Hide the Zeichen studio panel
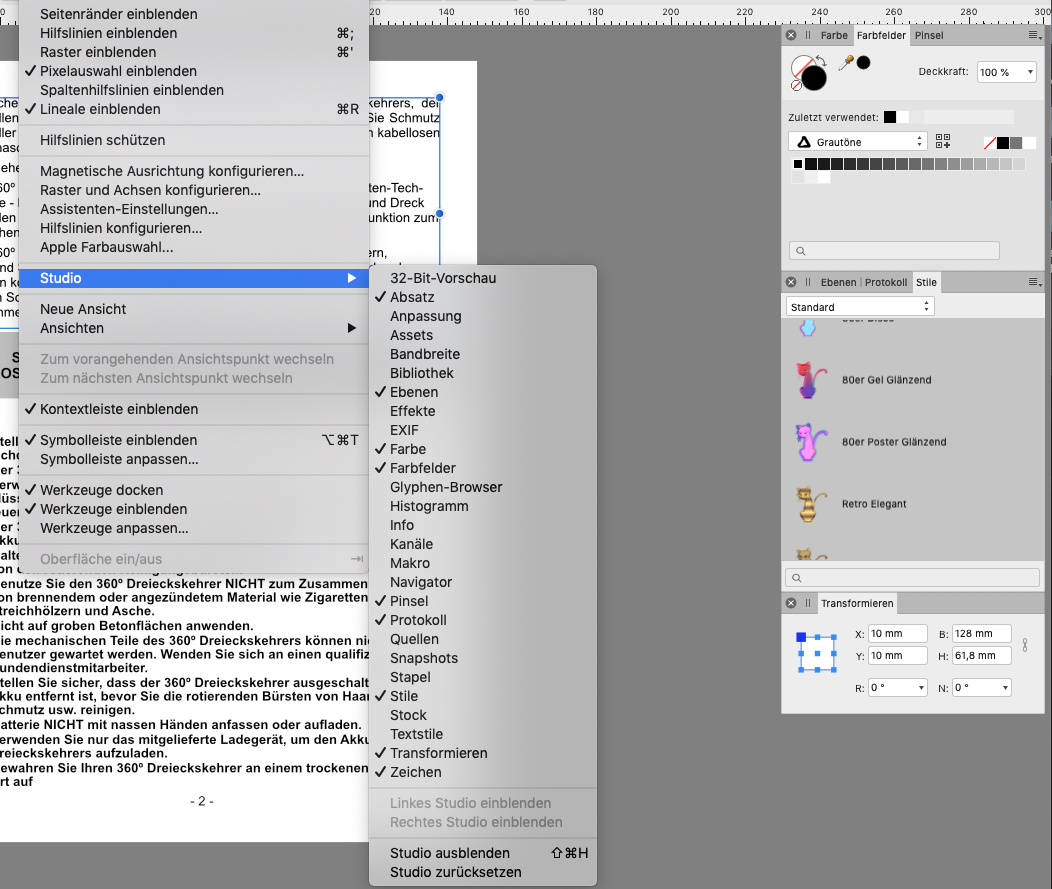 click(415, 772)
